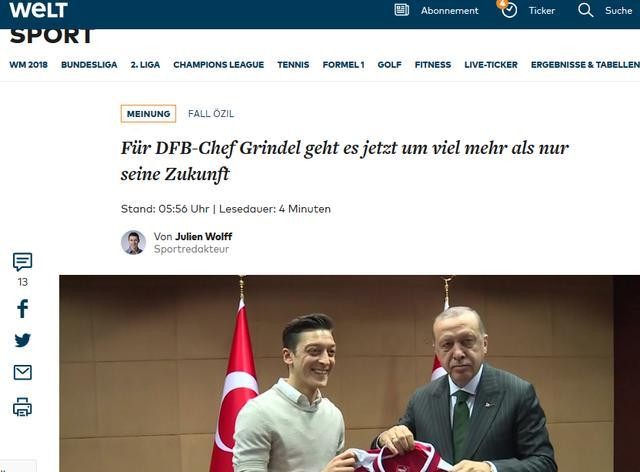Open Ergebnisse & Tabellen page

pos(585,65)
